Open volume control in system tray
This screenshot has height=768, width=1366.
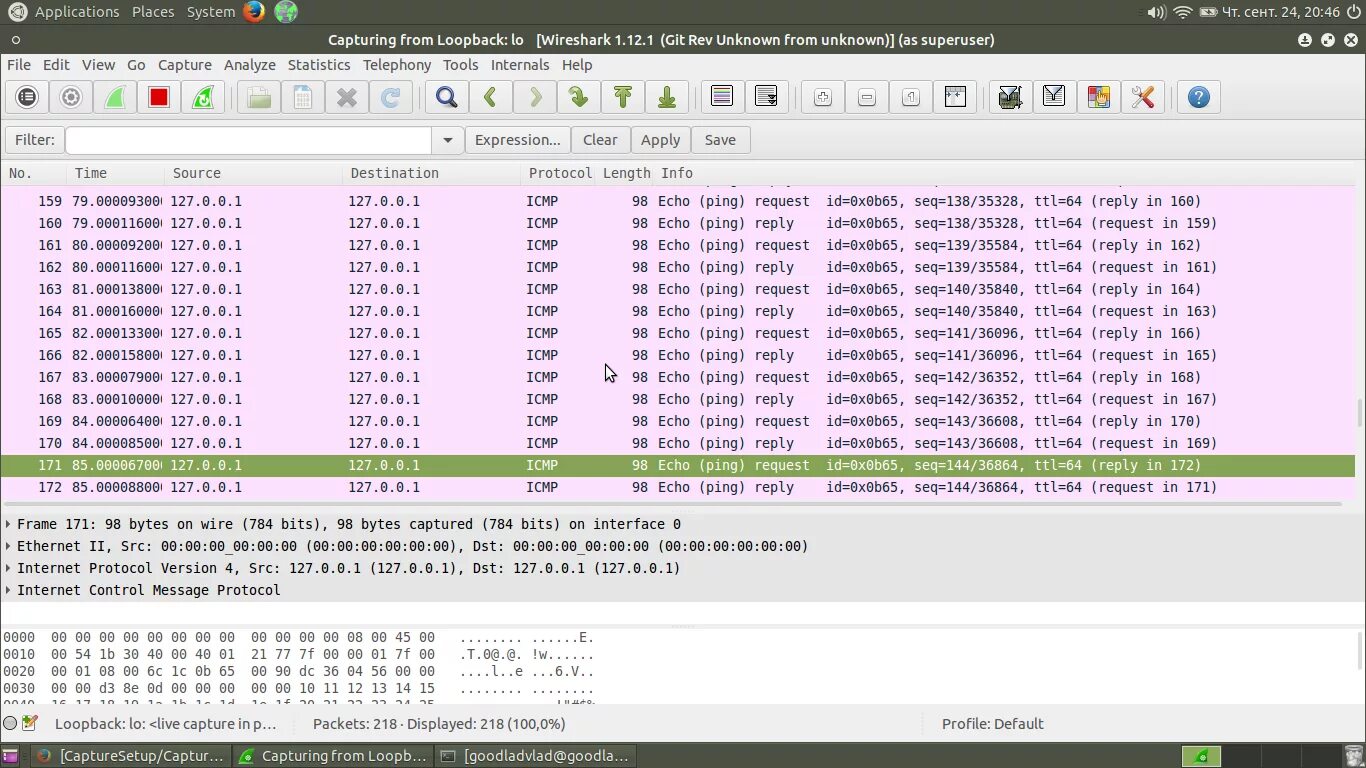tap(1156, 12)
